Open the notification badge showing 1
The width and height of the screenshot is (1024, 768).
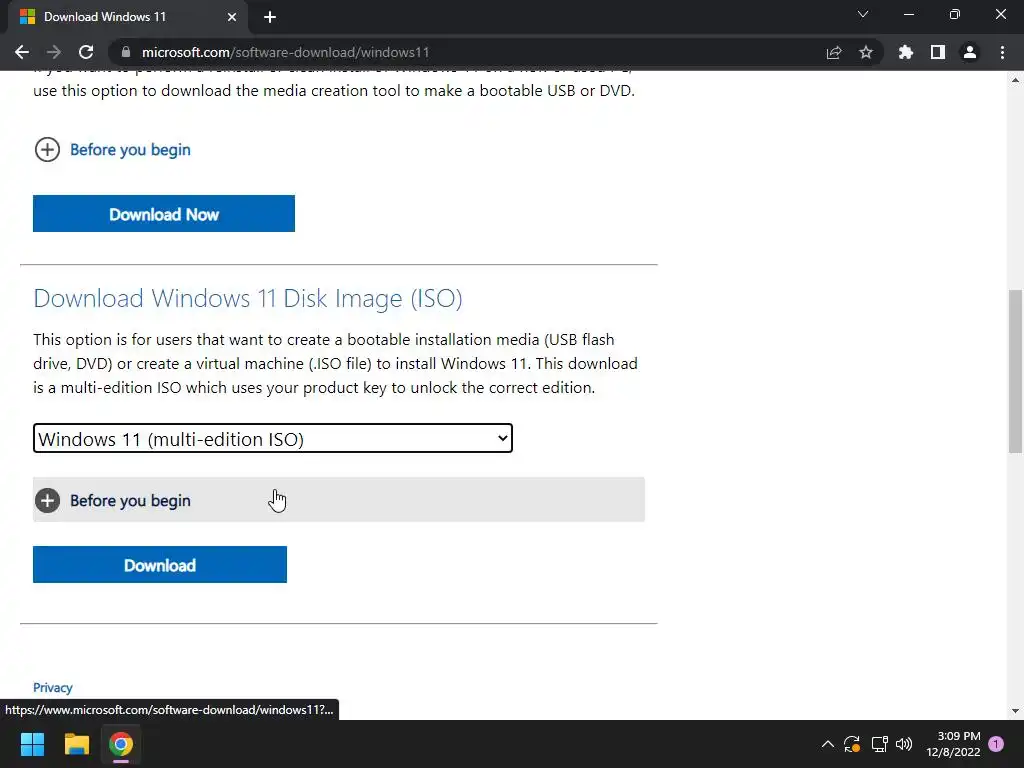pos(996,744)
